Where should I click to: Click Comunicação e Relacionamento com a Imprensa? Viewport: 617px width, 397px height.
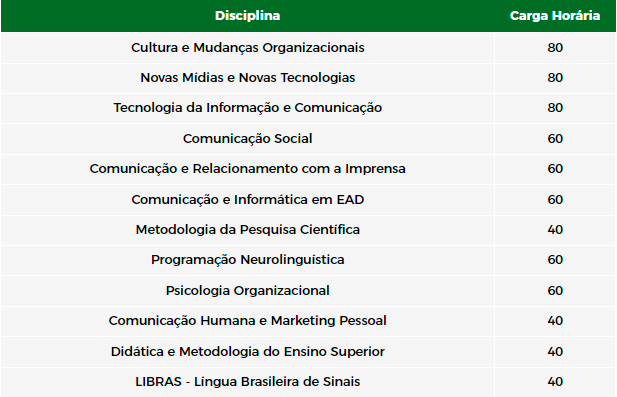tap(248, 169)
